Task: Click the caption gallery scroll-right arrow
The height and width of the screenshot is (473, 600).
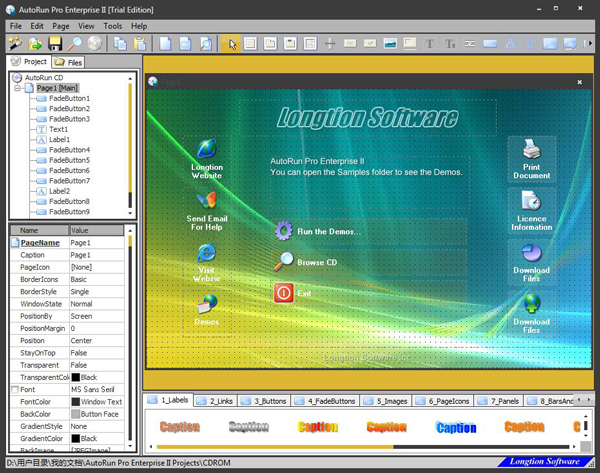Action: [574, 447]
